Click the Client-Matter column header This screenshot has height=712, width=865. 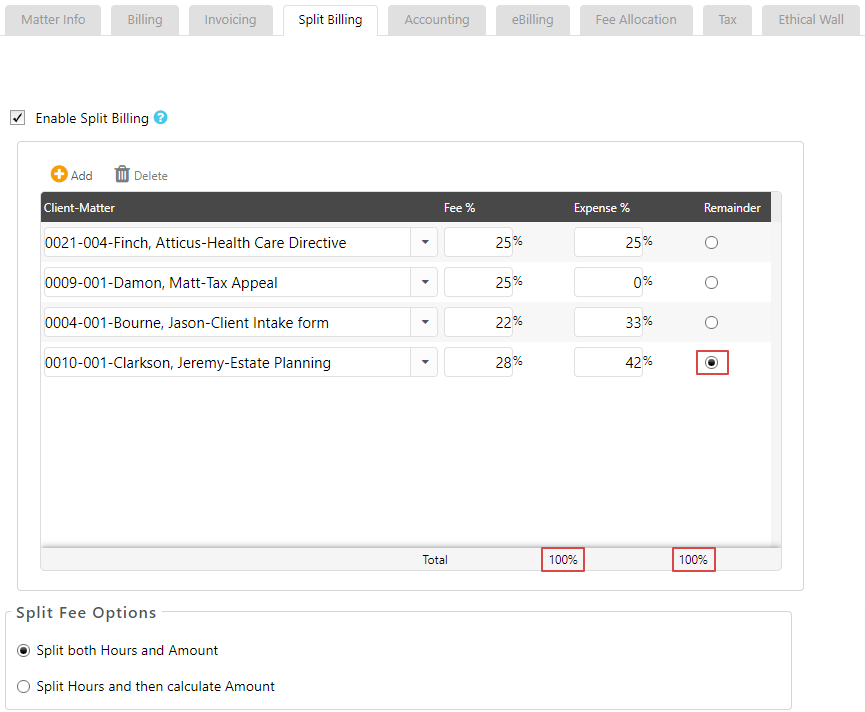[x=78, y=208]
